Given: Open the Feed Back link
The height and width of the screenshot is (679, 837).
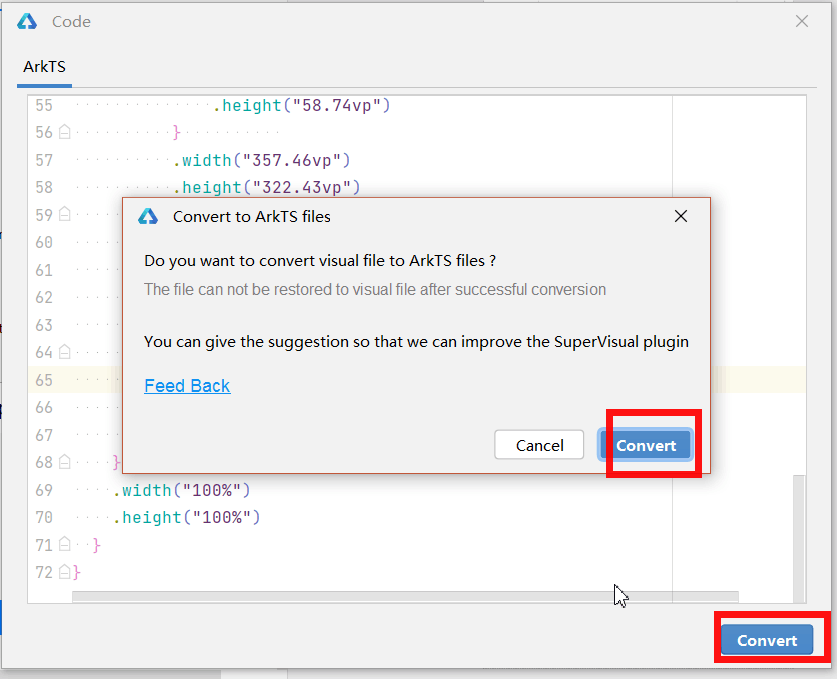Looking at the screenshot, I should click(x=187, y=385).
